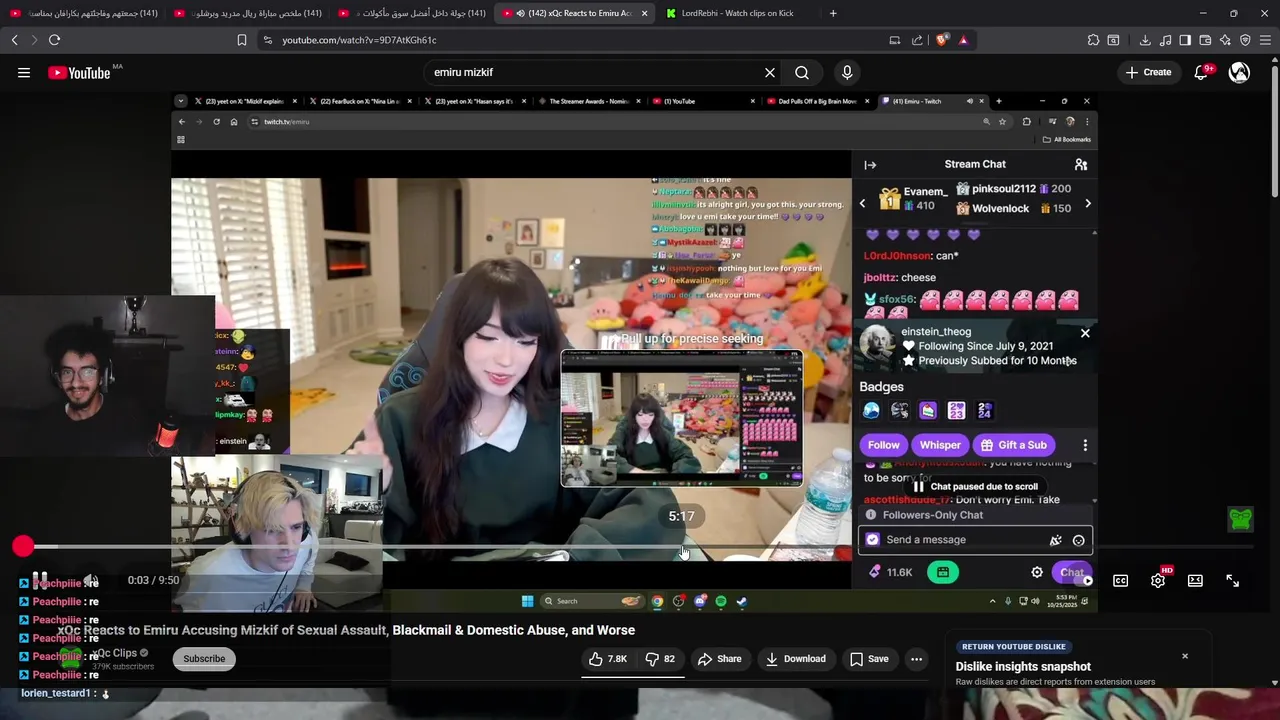Enter full screen on the player
Screen dimensions: 1280x720
coord(1232,580)
